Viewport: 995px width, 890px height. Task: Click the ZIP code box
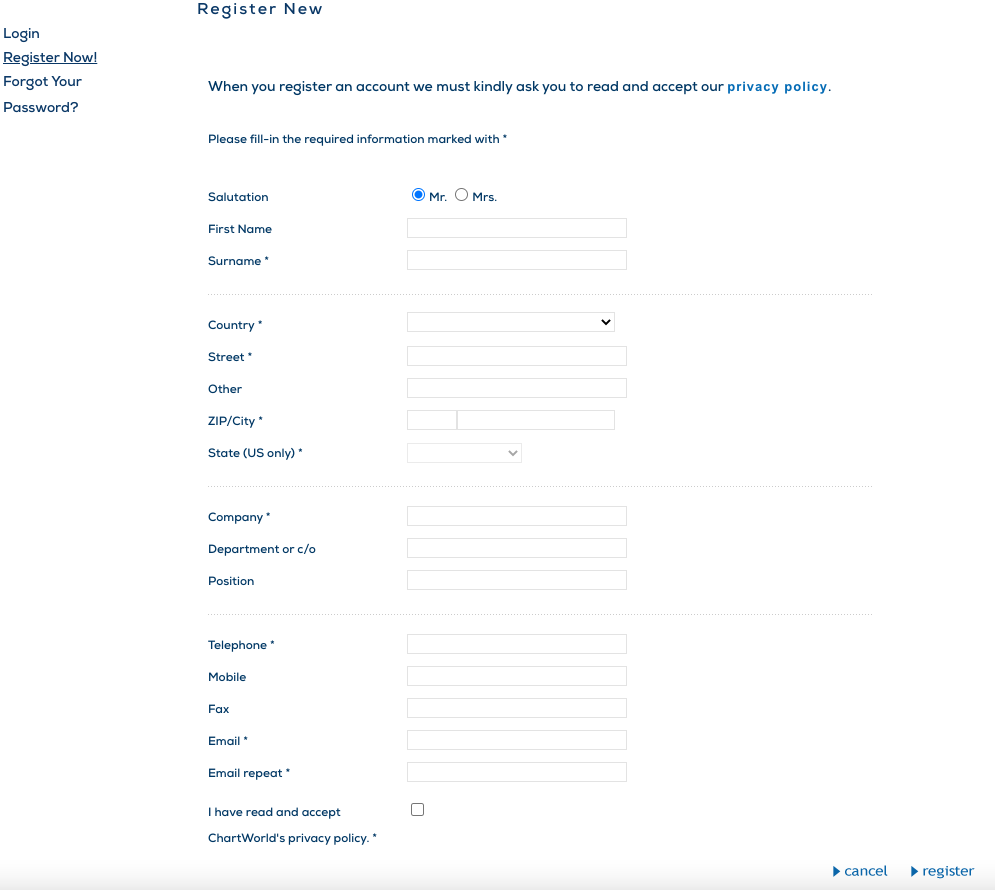pos(431,420)
